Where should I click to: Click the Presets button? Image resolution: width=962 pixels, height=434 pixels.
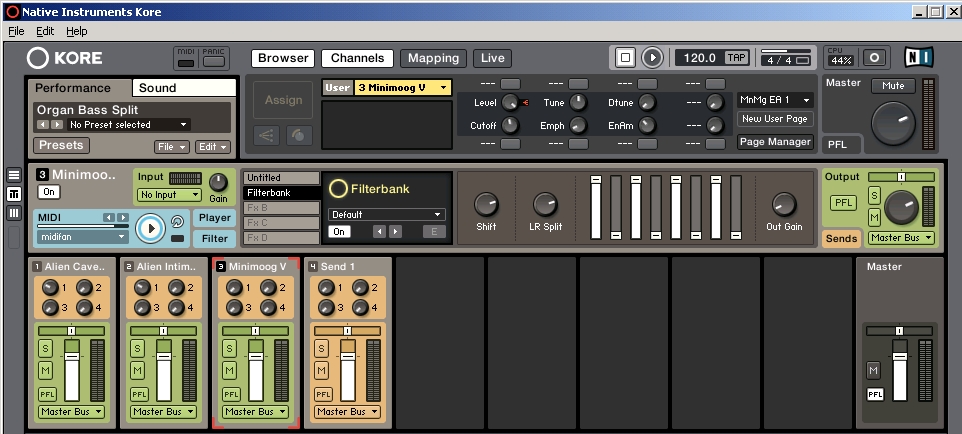[61, 145]
